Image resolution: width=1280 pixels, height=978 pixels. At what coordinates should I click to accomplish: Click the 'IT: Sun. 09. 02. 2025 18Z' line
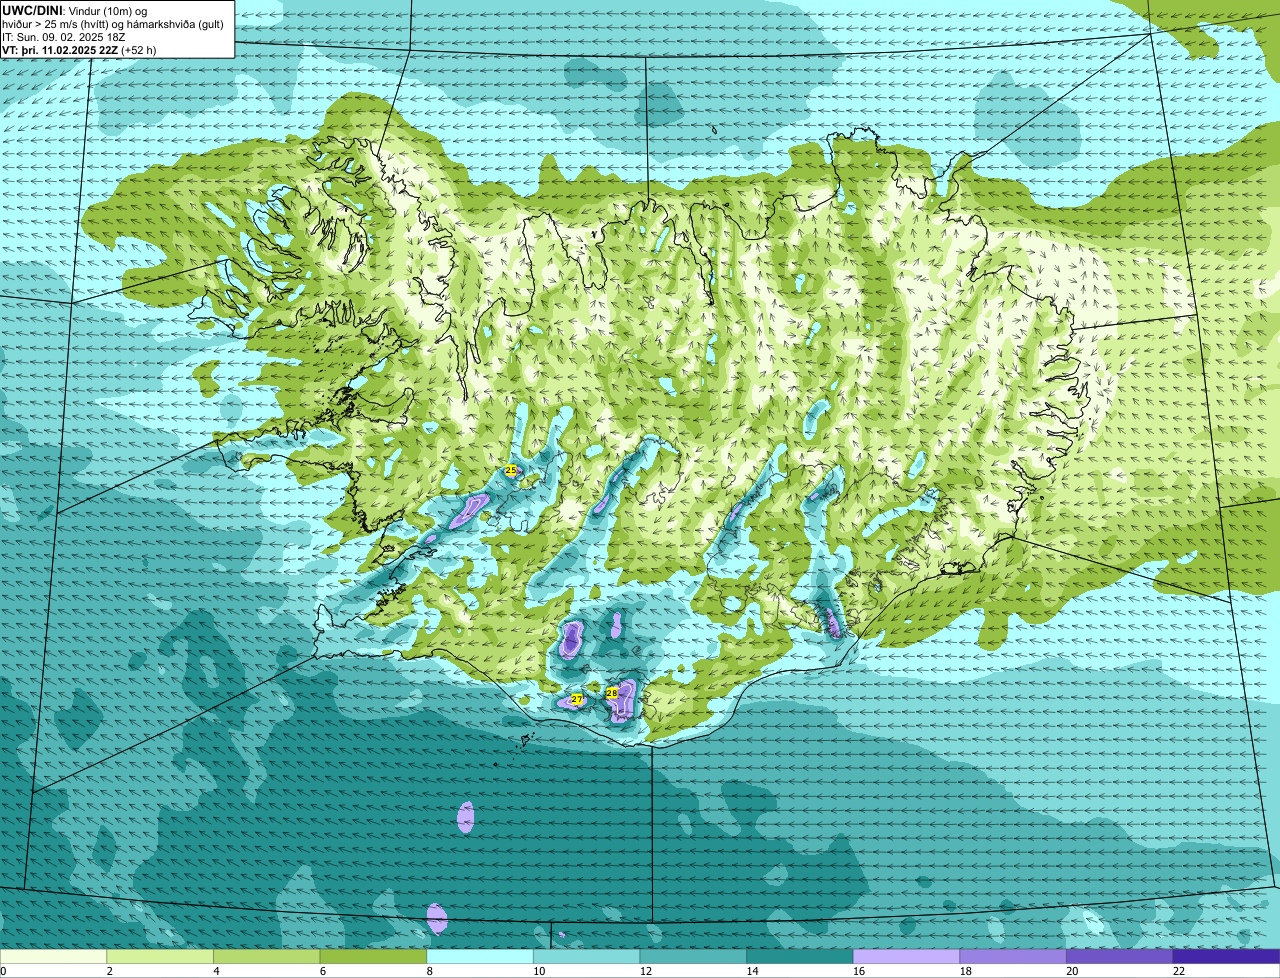(x=65, y=36)
